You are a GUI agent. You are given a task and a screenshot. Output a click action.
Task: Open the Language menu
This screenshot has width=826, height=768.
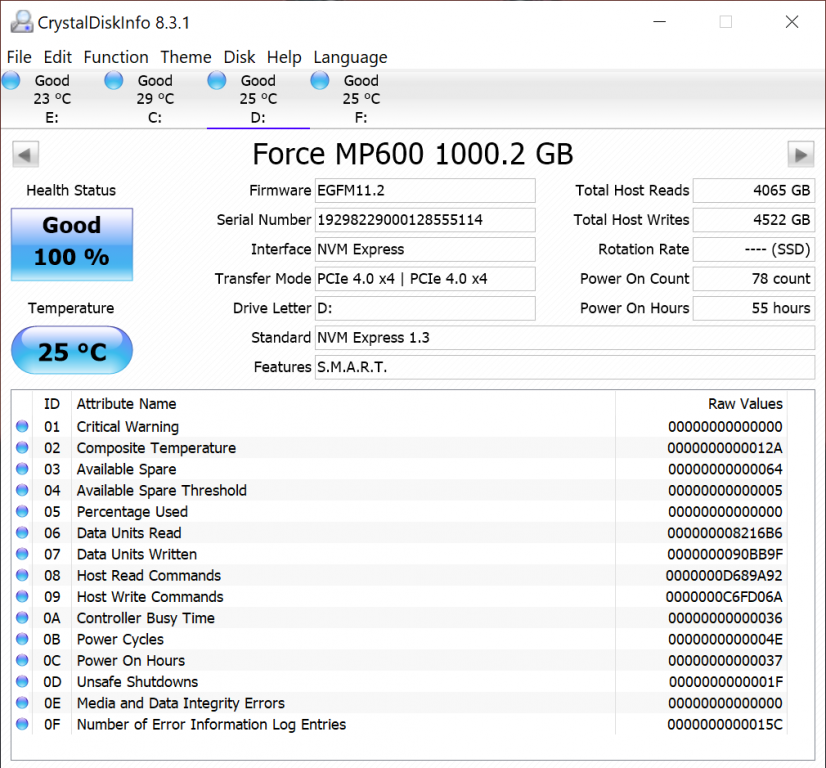click(350, 57)
